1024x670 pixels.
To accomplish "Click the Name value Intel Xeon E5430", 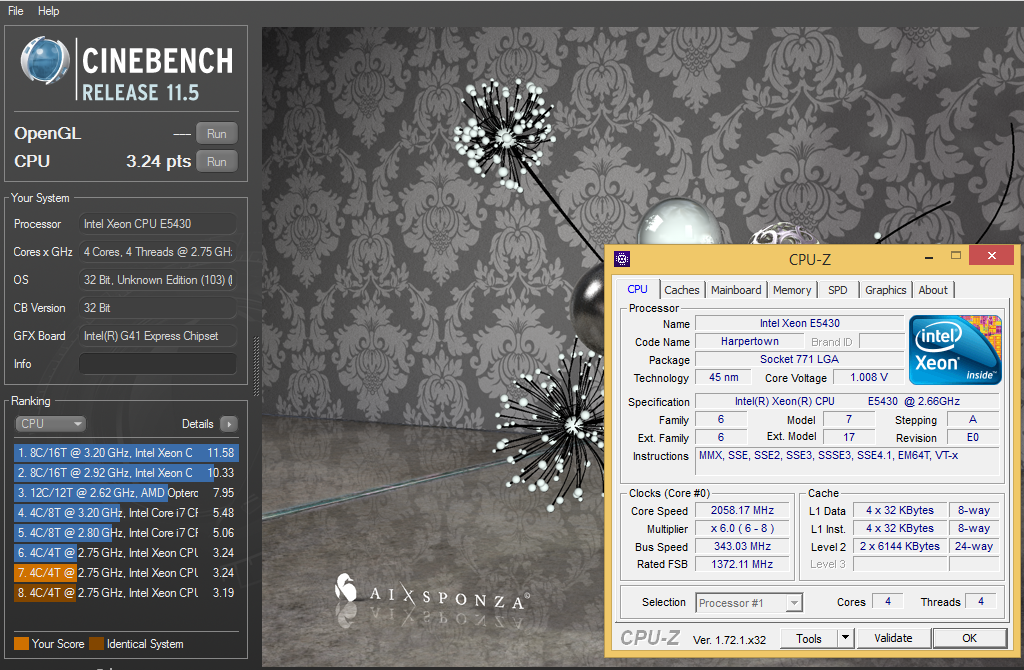I will [799, 323].
